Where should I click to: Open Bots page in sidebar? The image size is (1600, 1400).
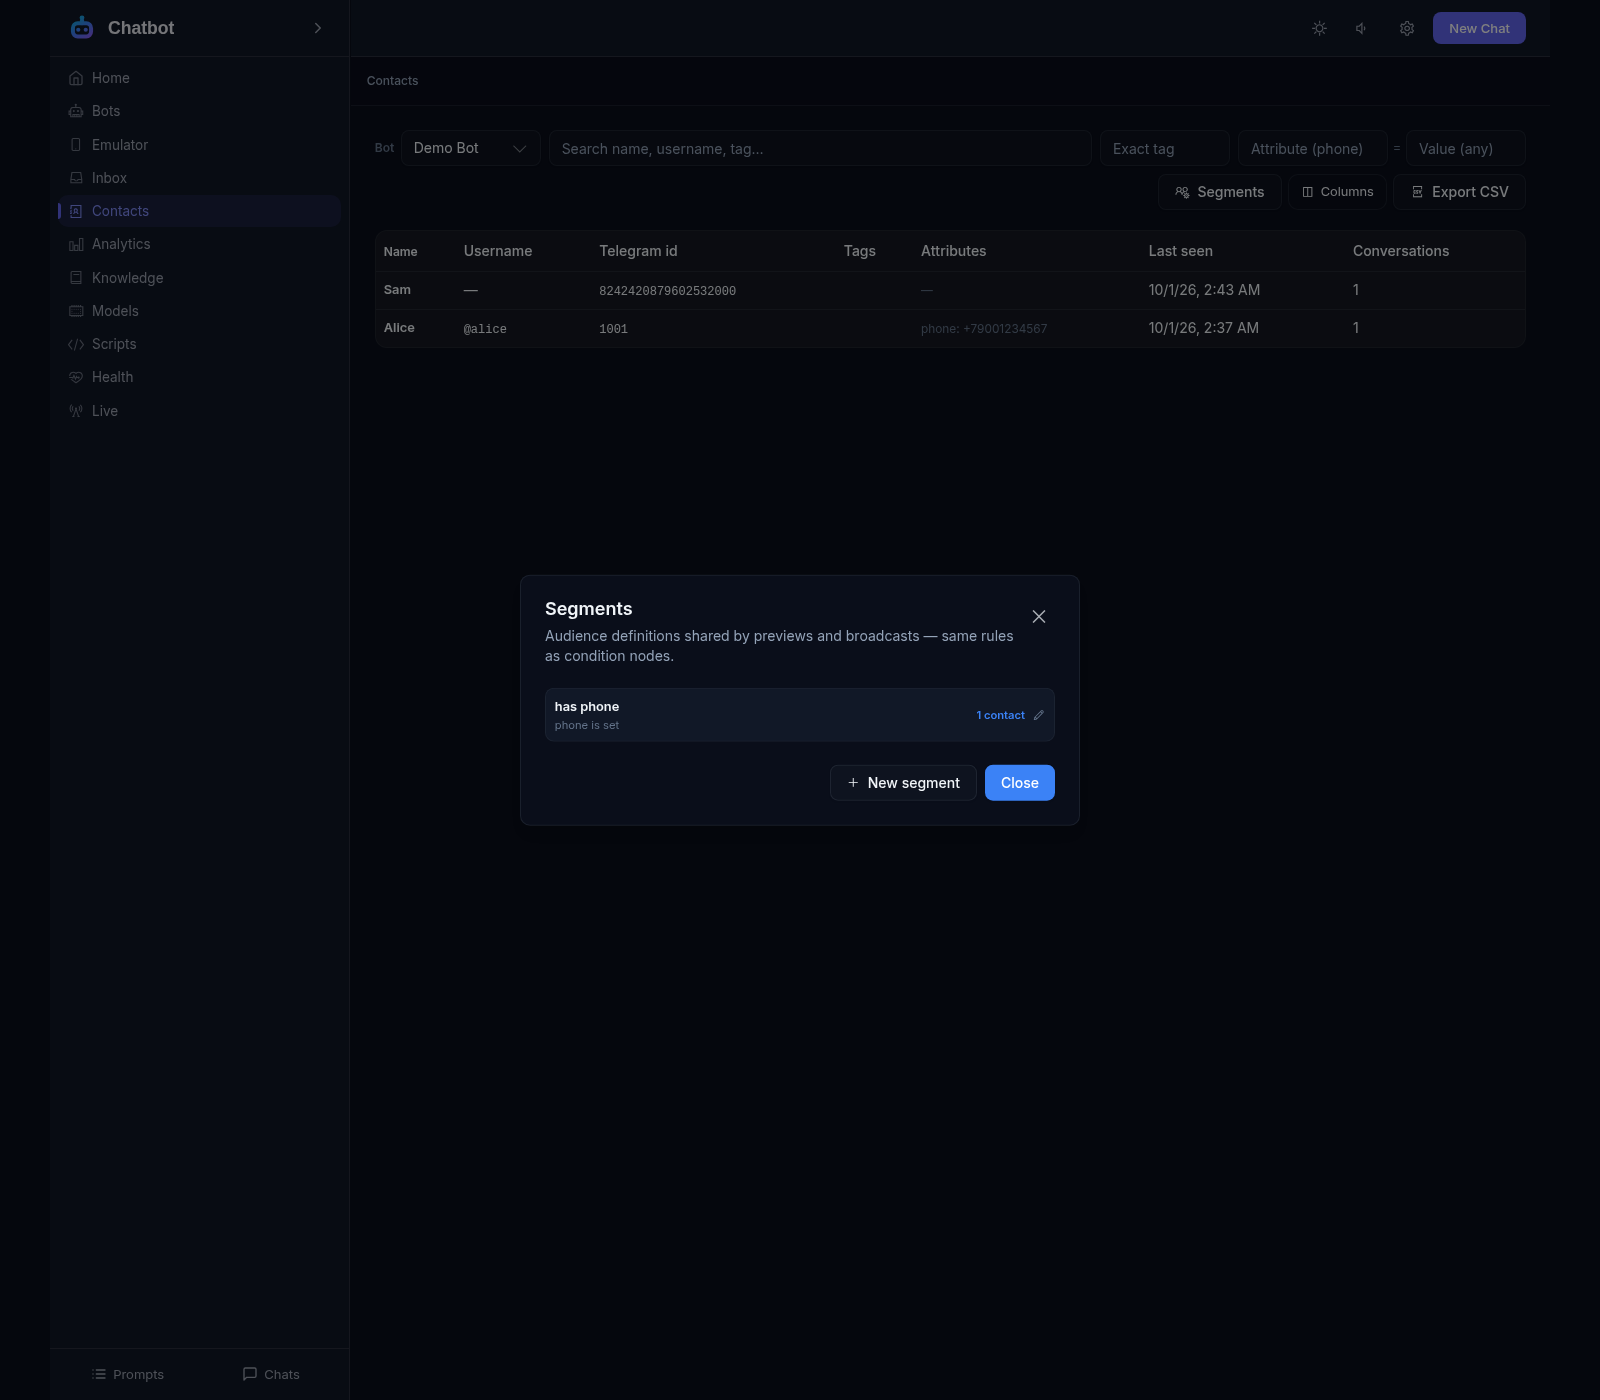coord(199,111)
